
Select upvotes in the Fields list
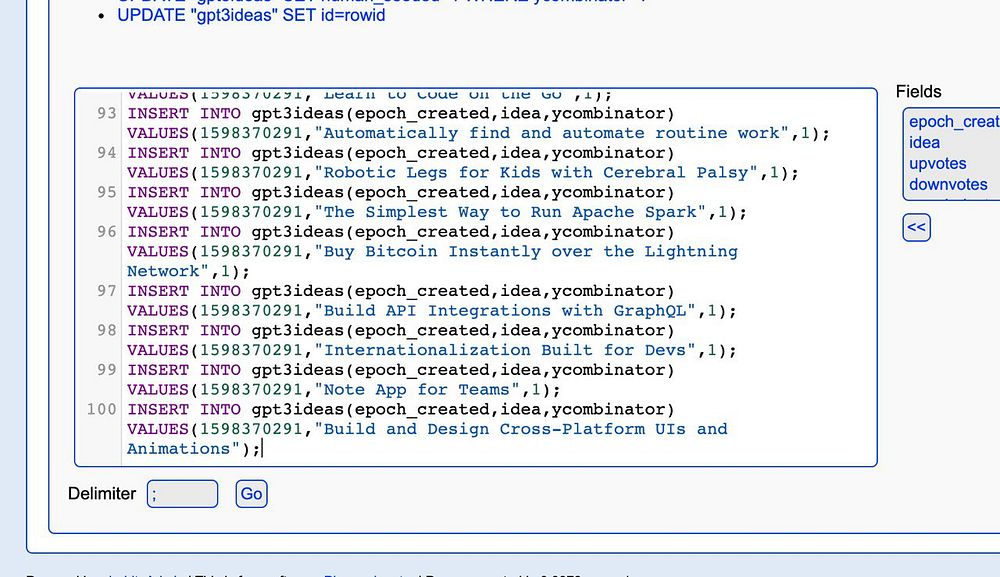938,164
